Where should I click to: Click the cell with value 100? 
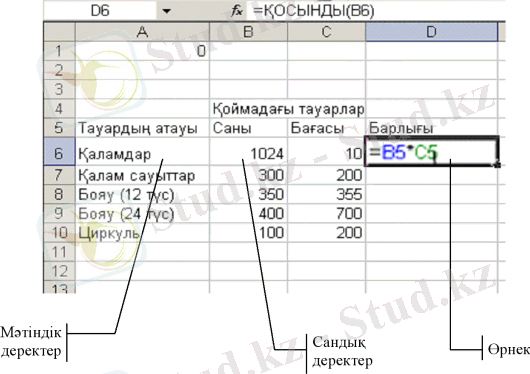click(248, 232)
